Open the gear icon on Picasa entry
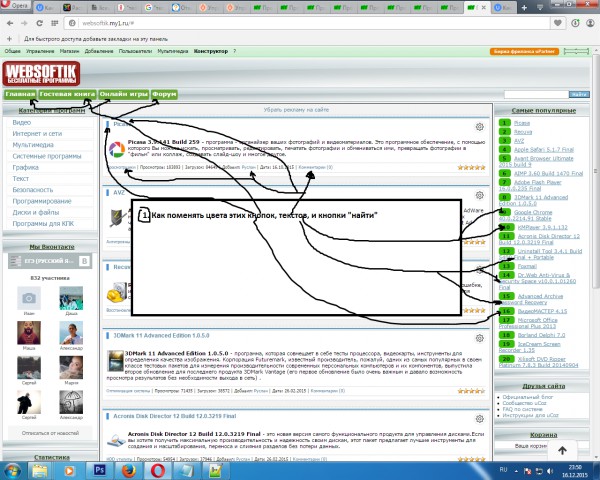This screenshot has height=480, width=600. click(x=479, y=127)
